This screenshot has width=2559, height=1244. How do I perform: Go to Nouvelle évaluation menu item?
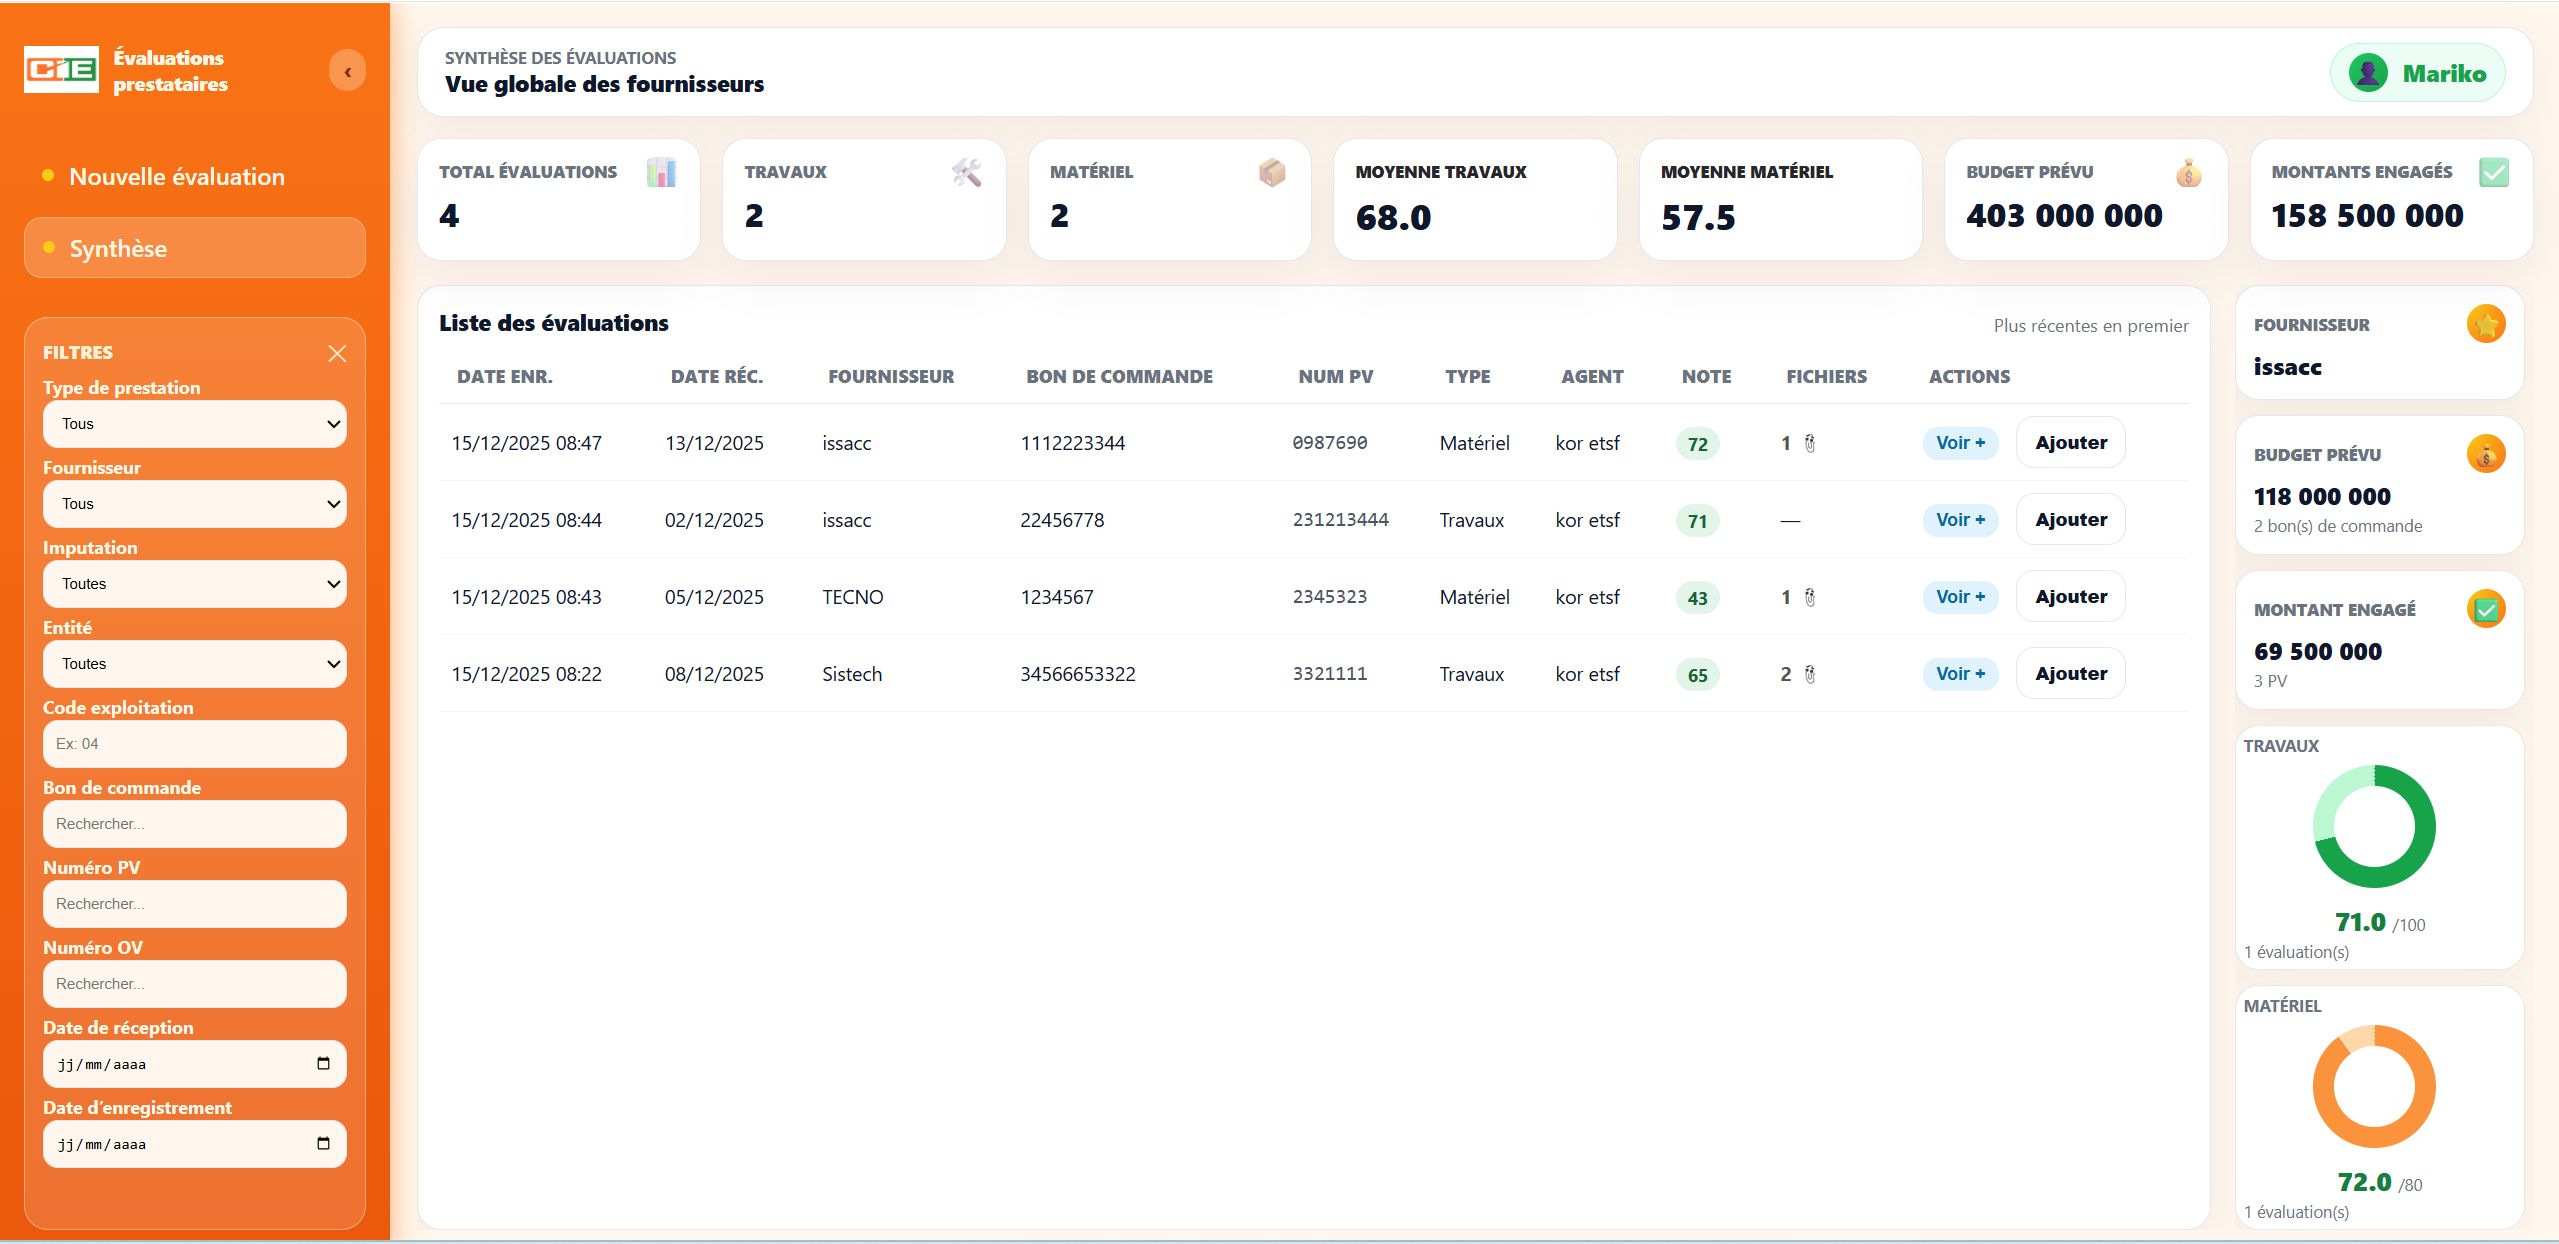pos(177,177)
